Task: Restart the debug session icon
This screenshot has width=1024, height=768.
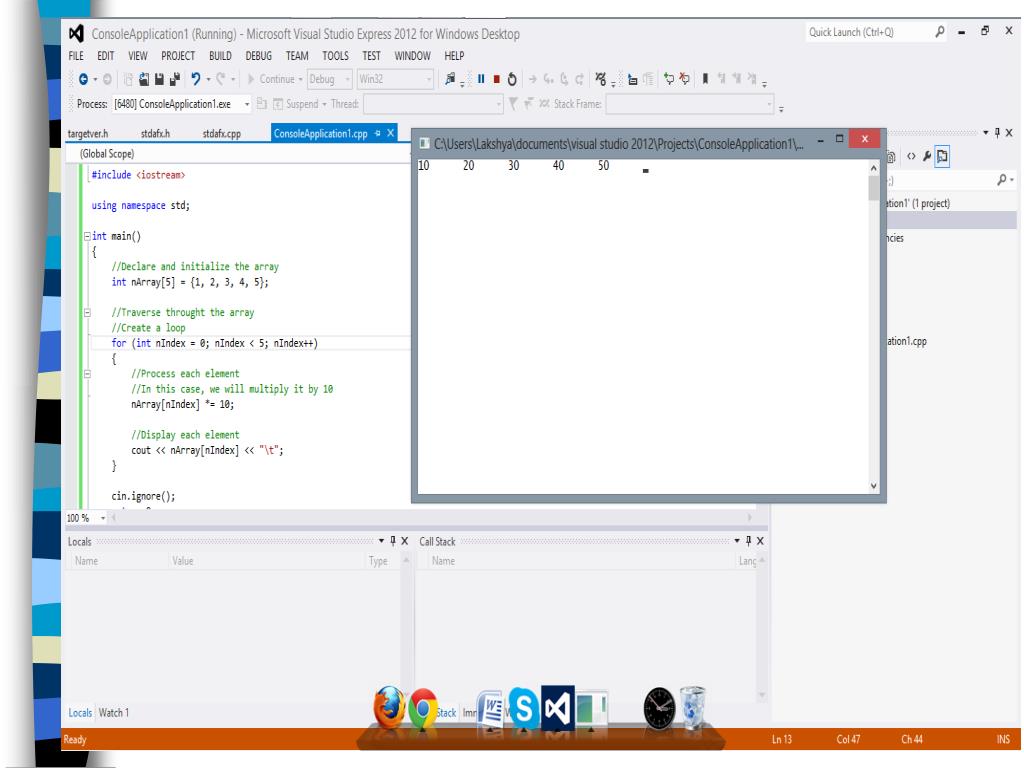Action: pos(512,79)
